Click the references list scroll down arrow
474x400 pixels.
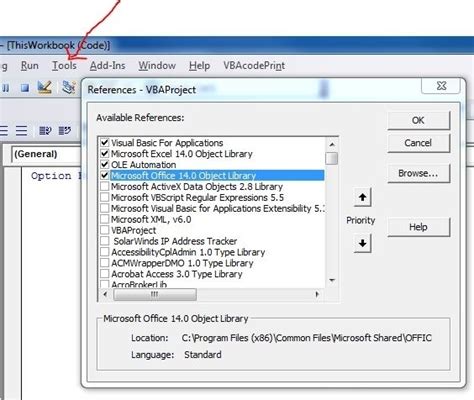point(332,280)
